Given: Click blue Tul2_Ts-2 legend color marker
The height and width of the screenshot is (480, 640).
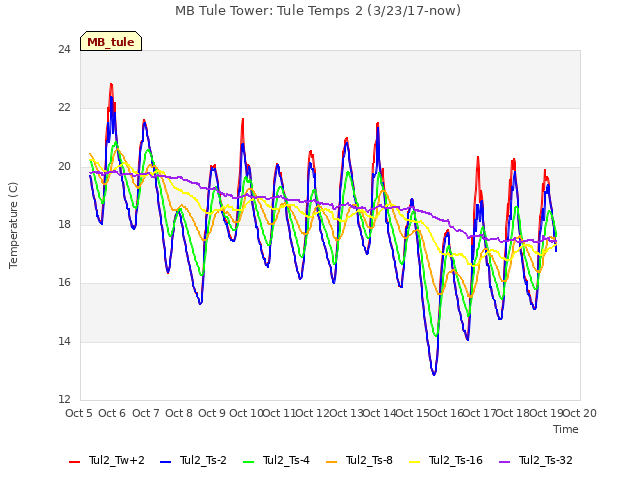Looking at the screenshot, I should pyautogui.click(x=165, y=462).
